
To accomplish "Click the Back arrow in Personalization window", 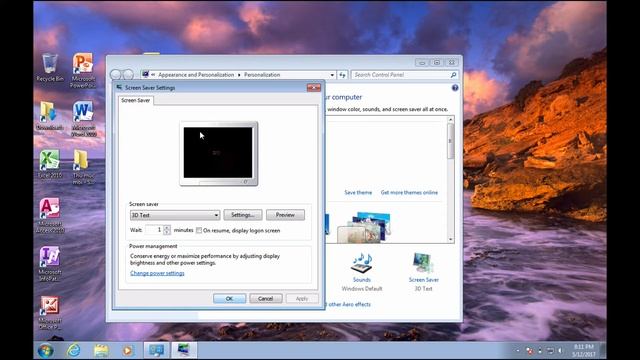I will 116,75.
